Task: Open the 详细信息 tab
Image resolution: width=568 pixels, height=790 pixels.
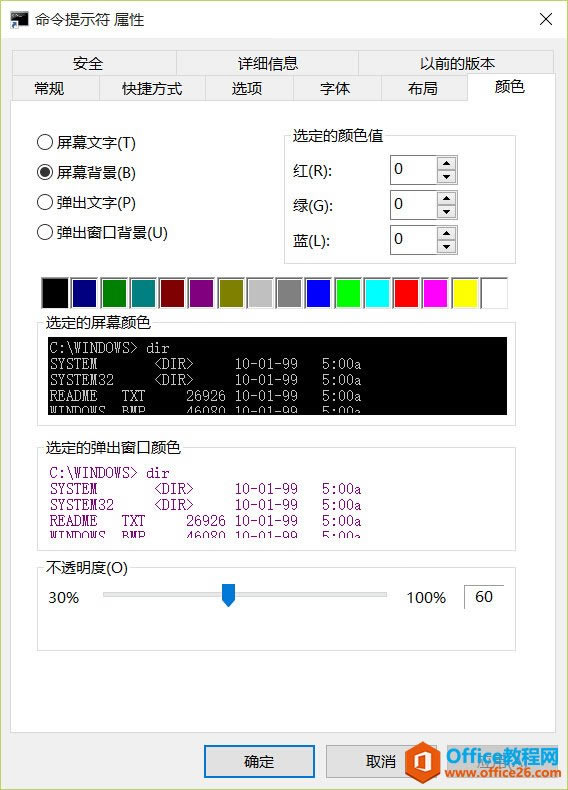Action: coord(268,63)
